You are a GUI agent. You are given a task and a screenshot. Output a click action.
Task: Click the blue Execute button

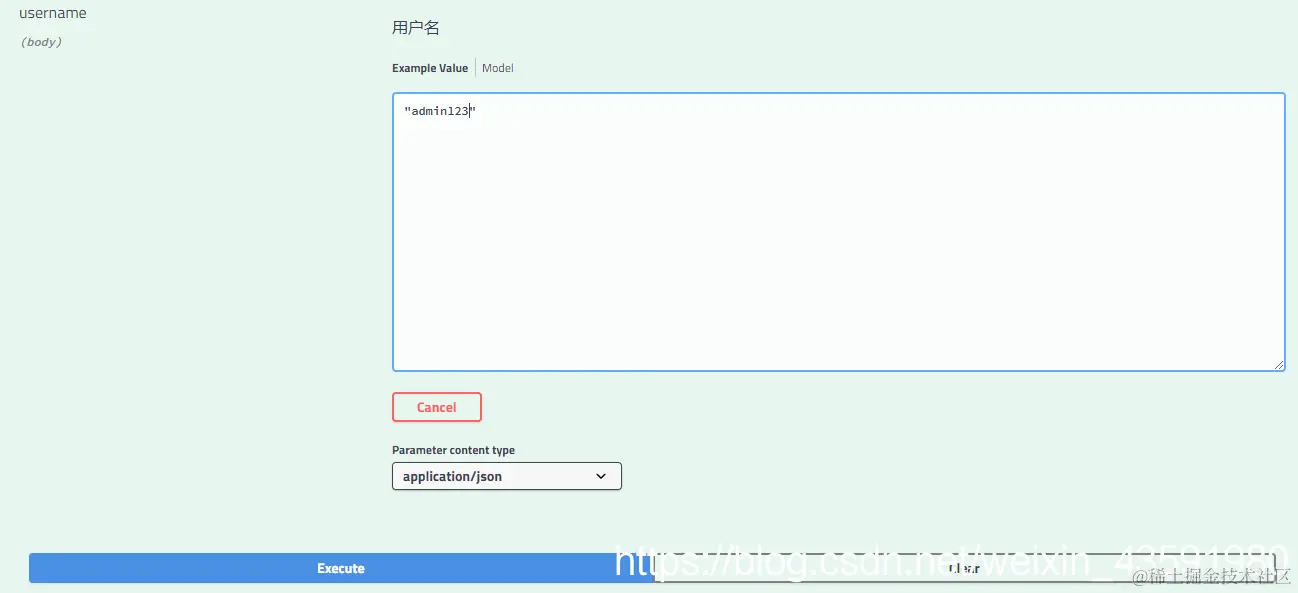point(341,568)
